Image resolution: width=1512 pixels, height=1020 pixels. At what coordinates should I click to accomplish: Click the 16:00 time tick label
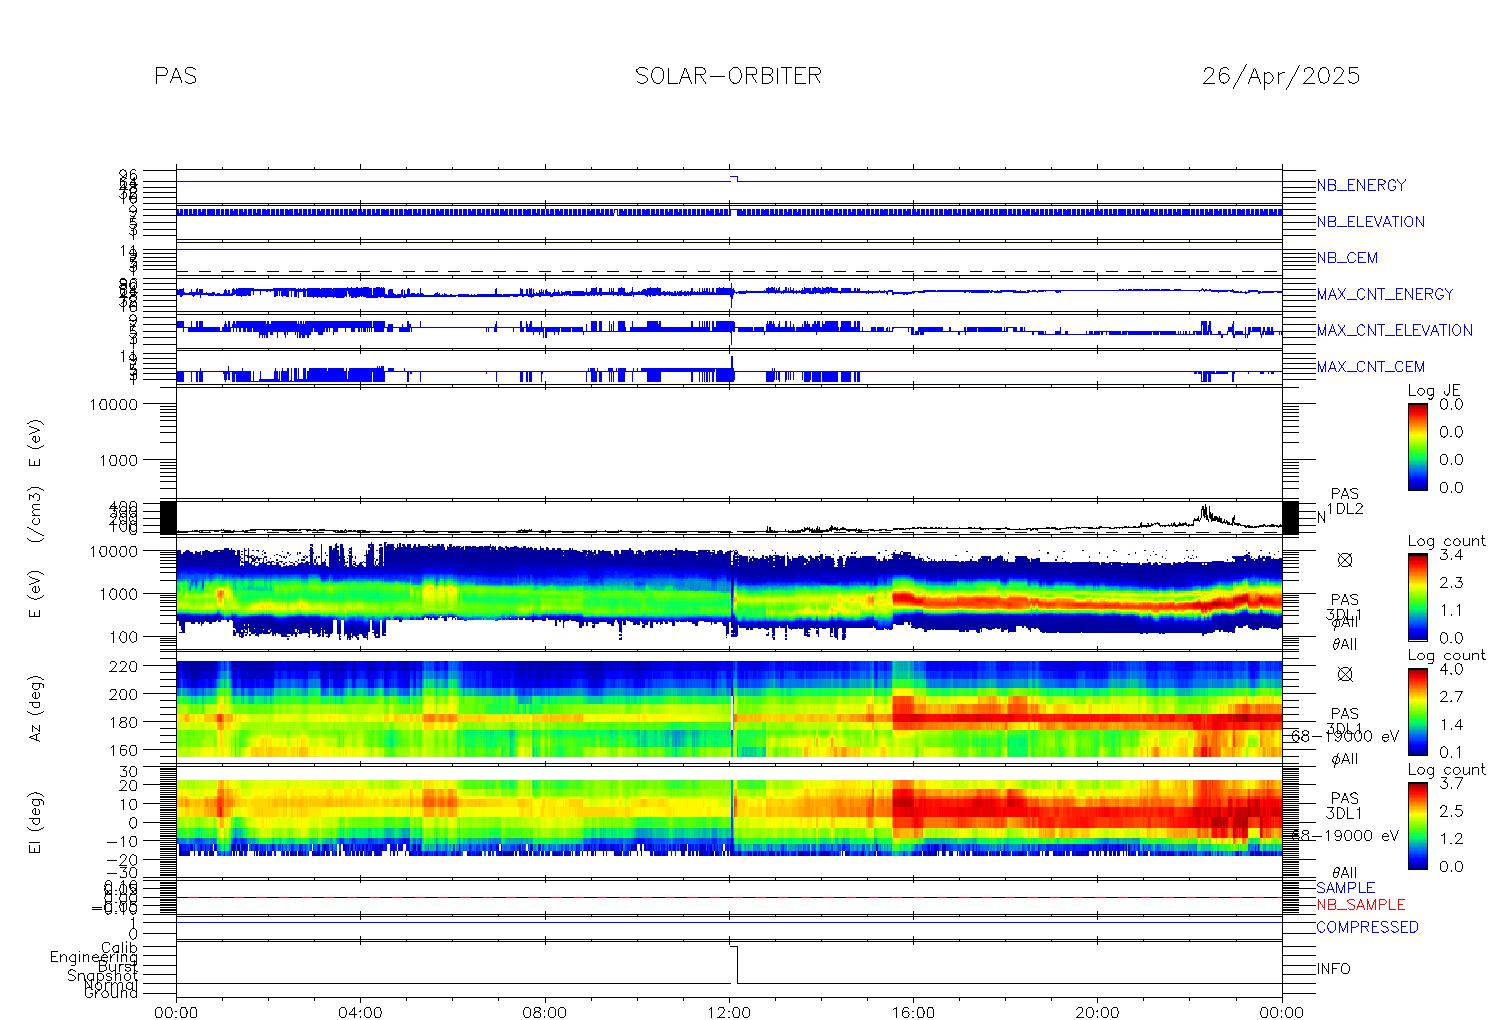pos(913,1012)
